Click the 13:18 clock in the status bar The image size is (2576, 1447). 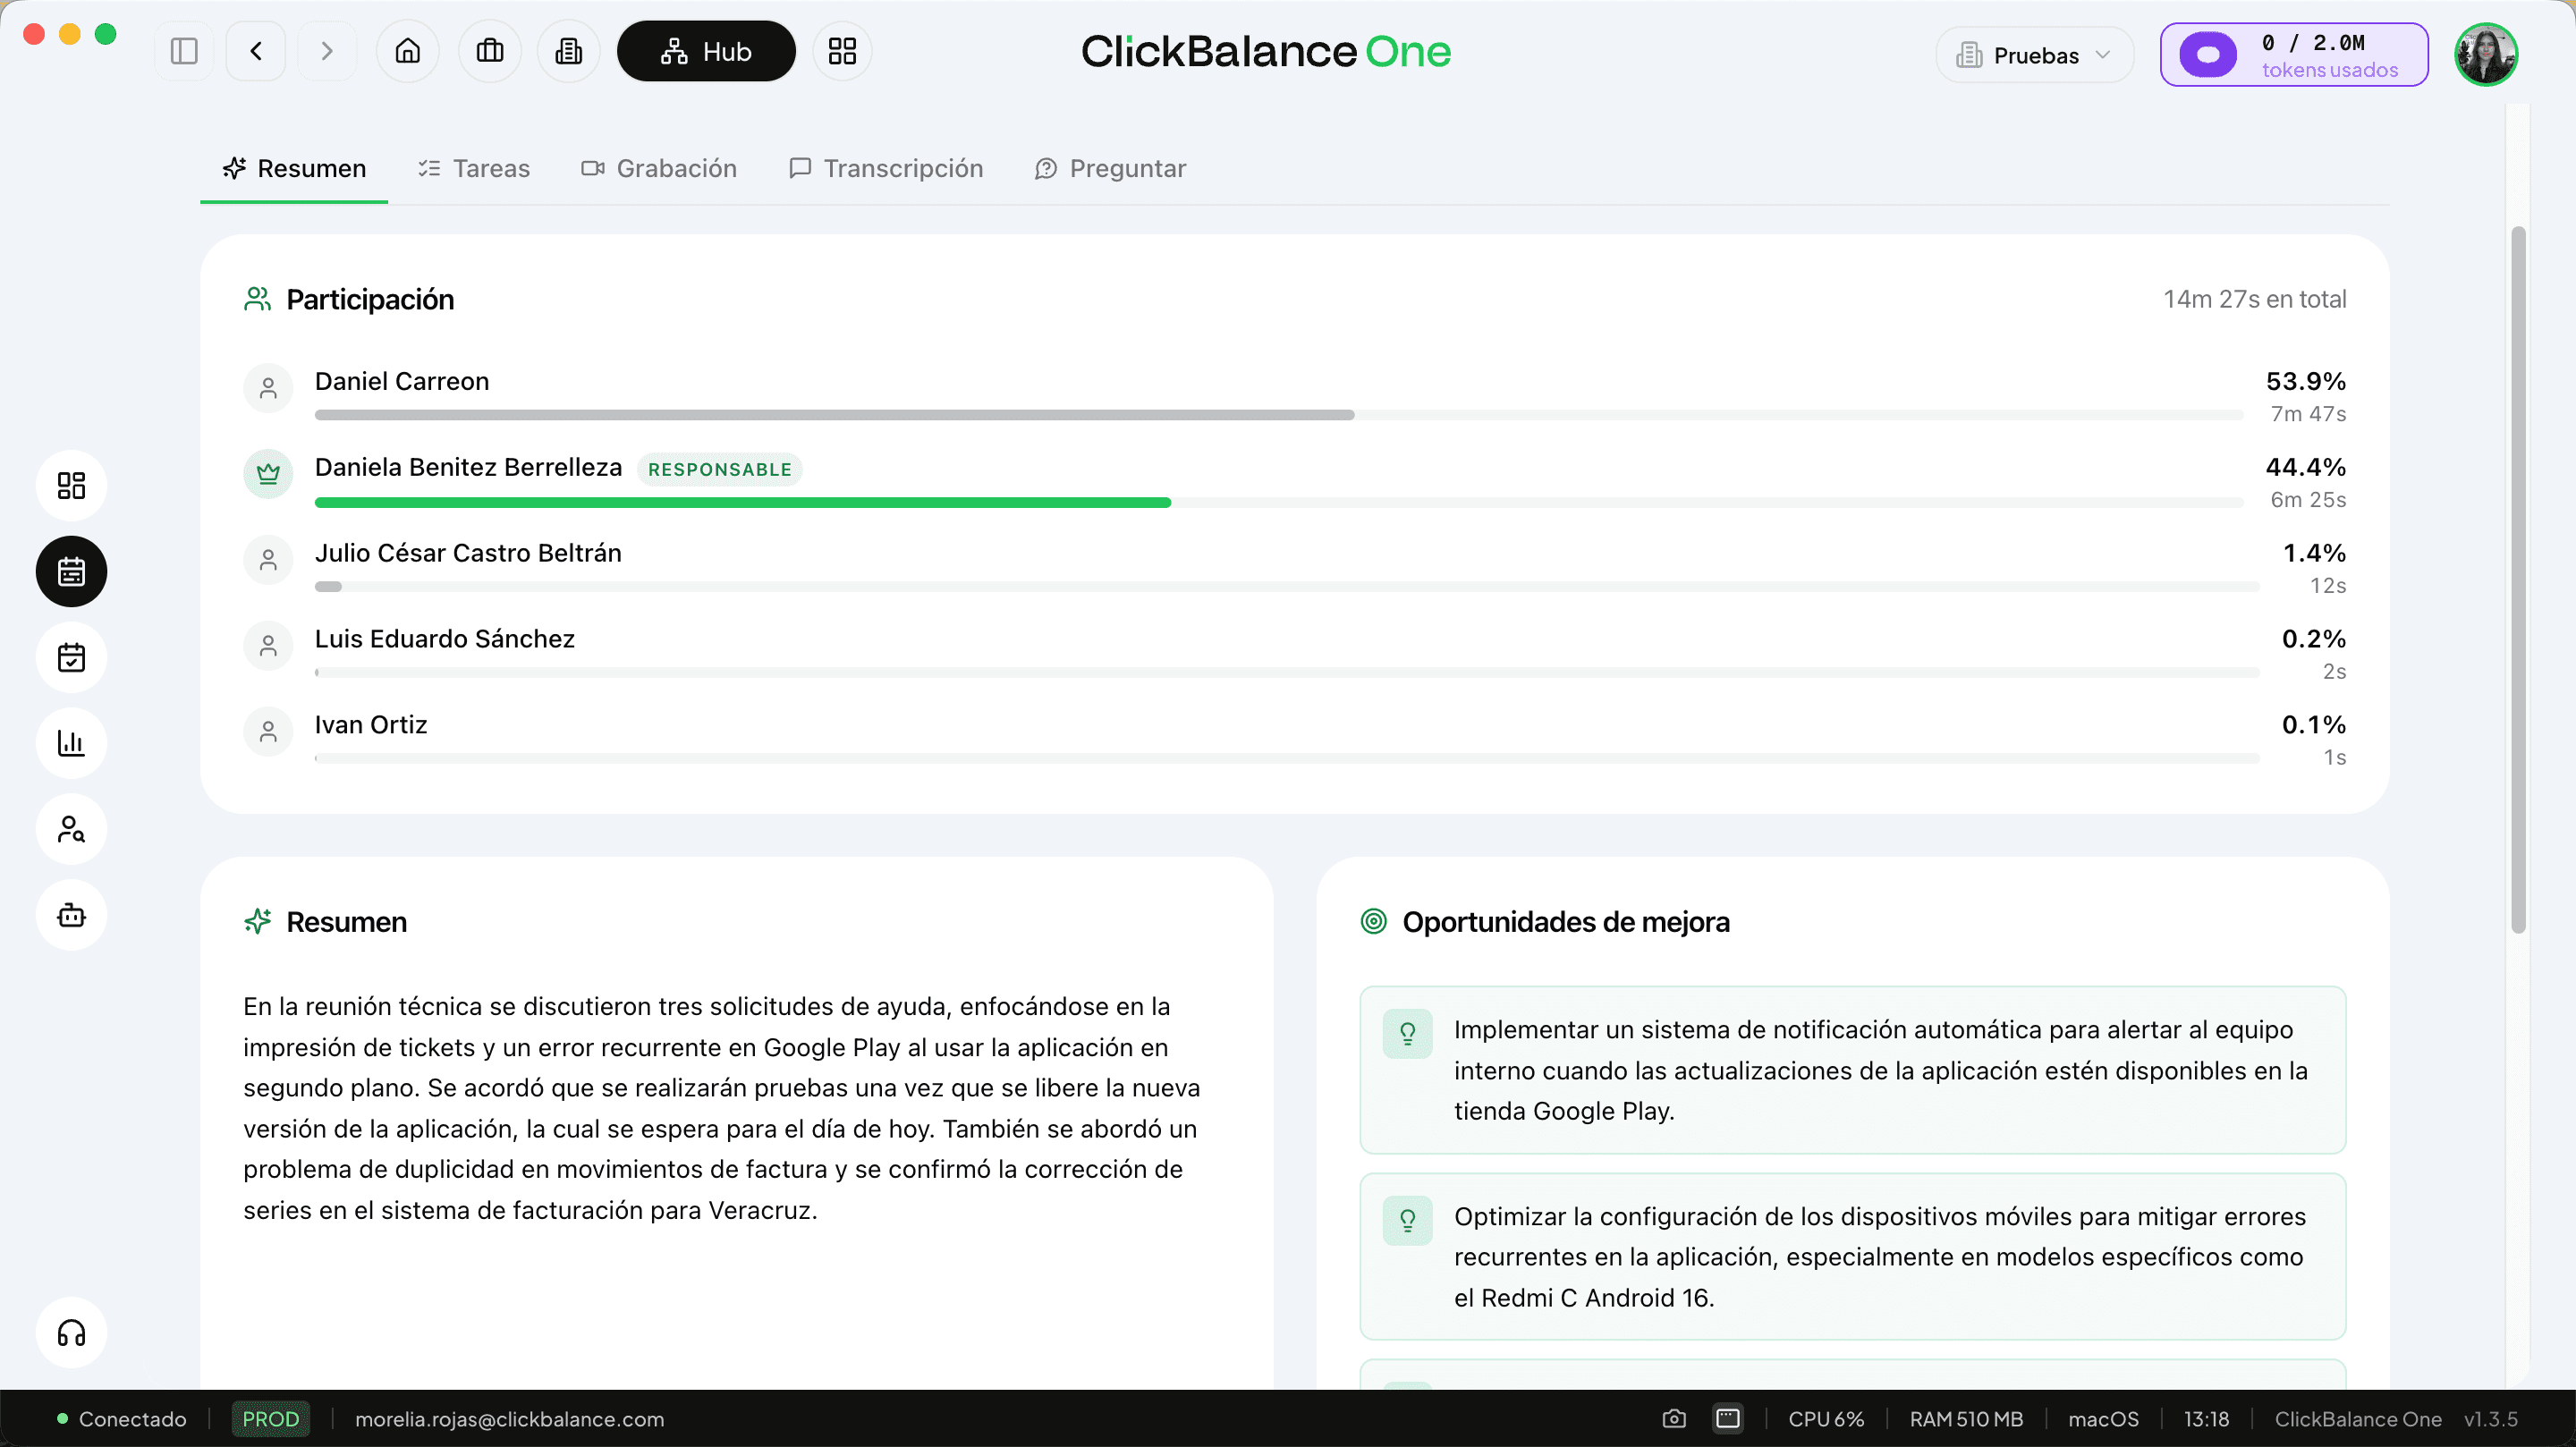tap(2206, 1419)
